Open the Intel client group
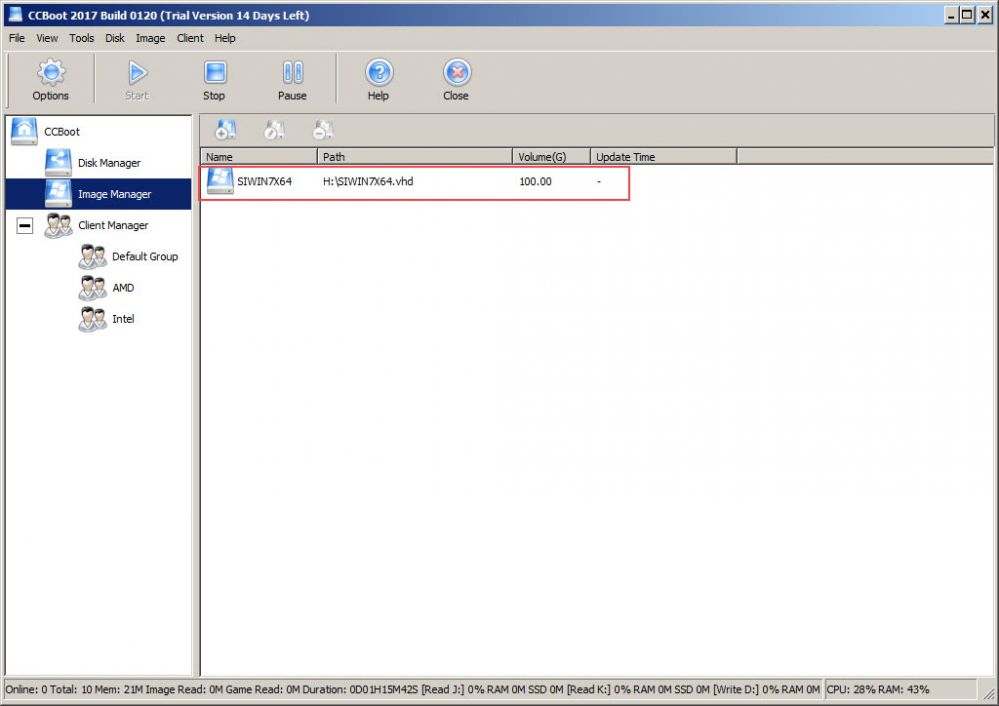This screenshot has width=999, height=706. click(x=123, y=319)
